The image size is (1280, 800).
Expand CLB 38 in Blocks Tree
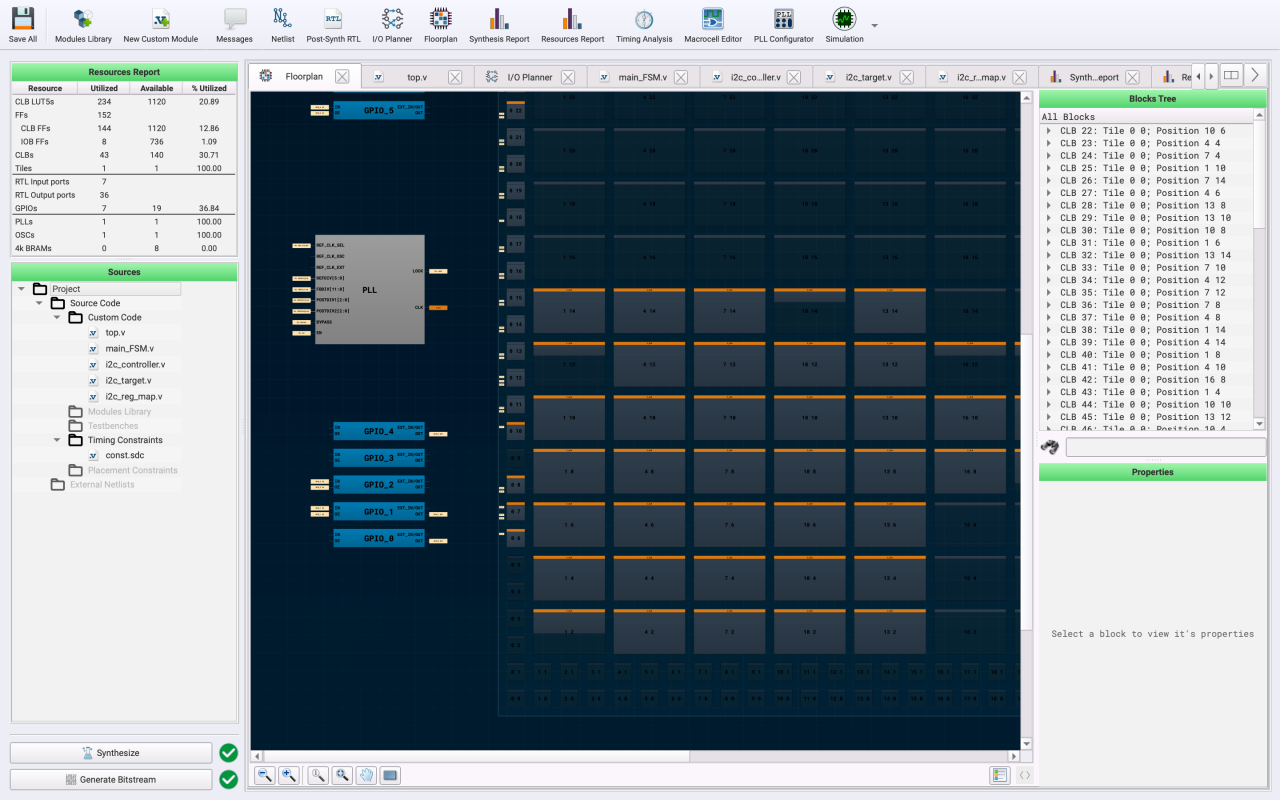(1049, 330)
